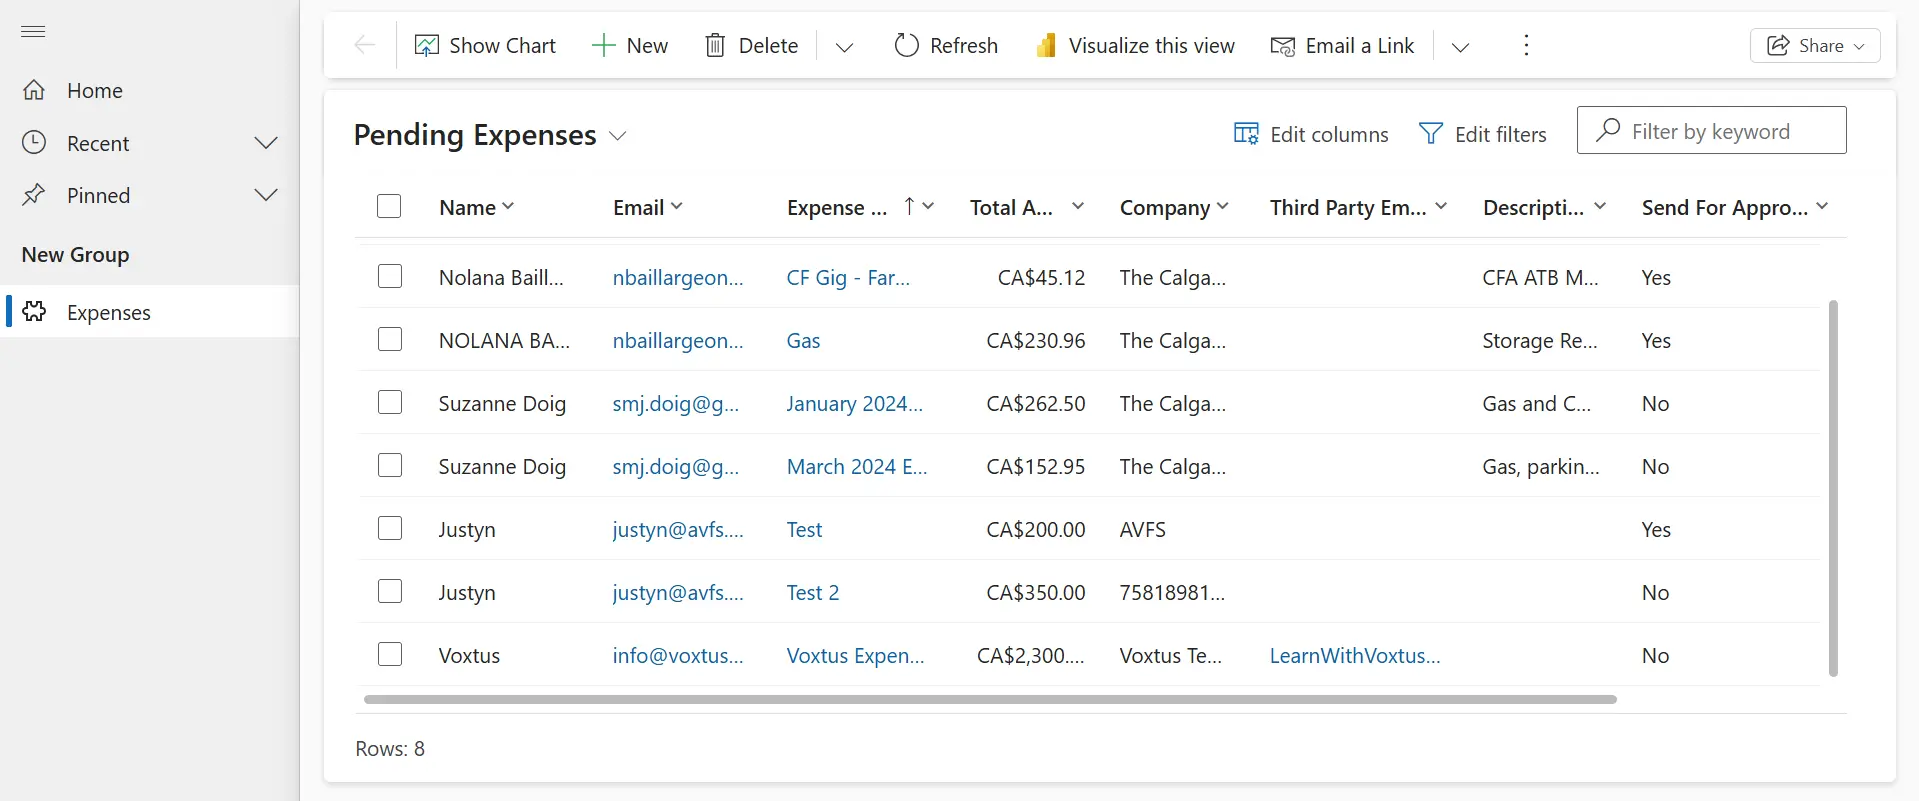Image resolution: width=1919 pixels, height=801 pixels.
Task: Toggle the hamburger navigation menu
Action: pyautogui.click(x=33, y=32)
